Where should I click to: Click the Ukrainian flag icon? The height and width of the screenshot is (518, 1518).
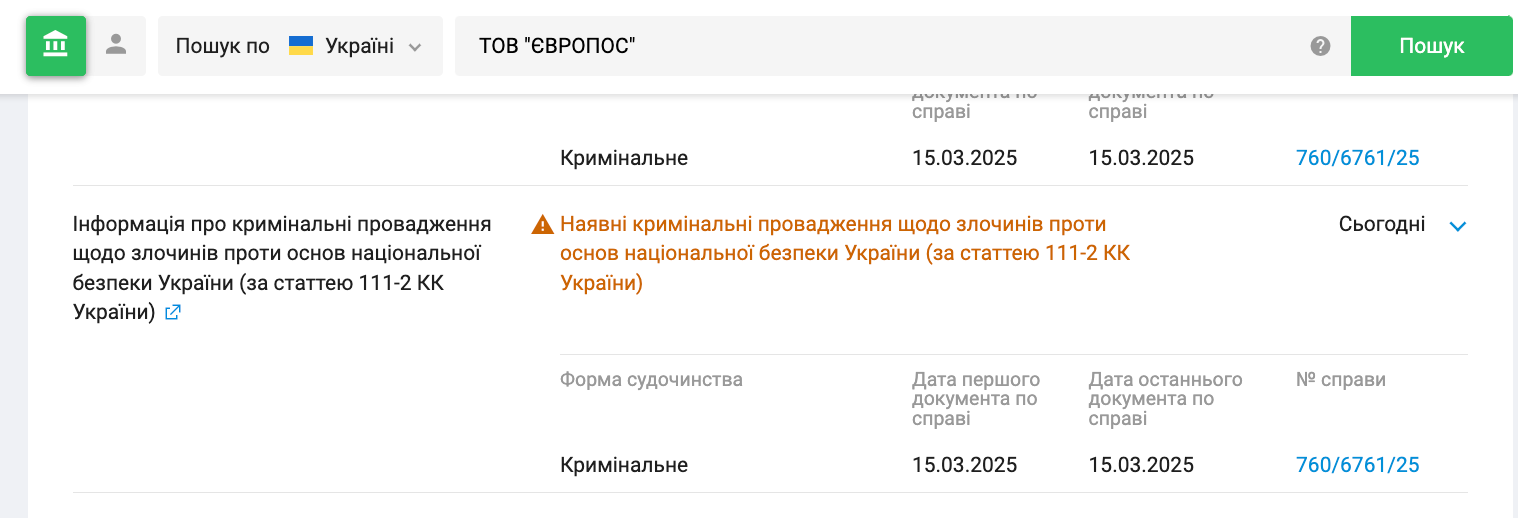pyautogui.click(x=301, y=45)
